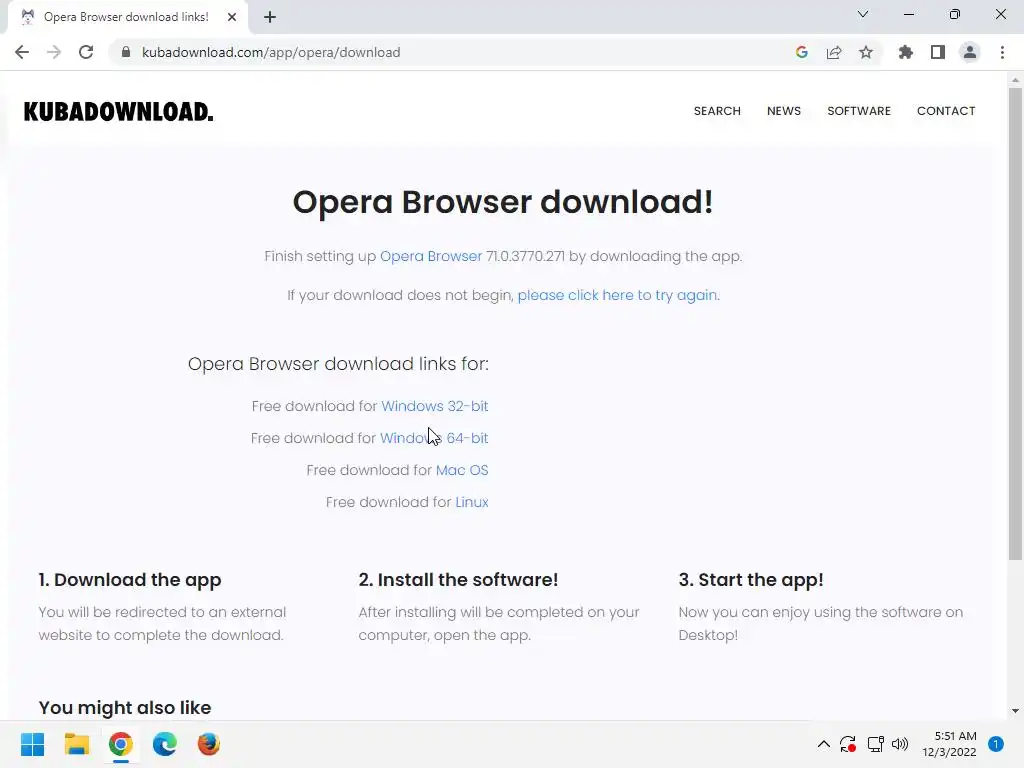This screenshot has height=768, width=1024.
Task: Bookmark this page with the star
Action: [x=866, y=52]
